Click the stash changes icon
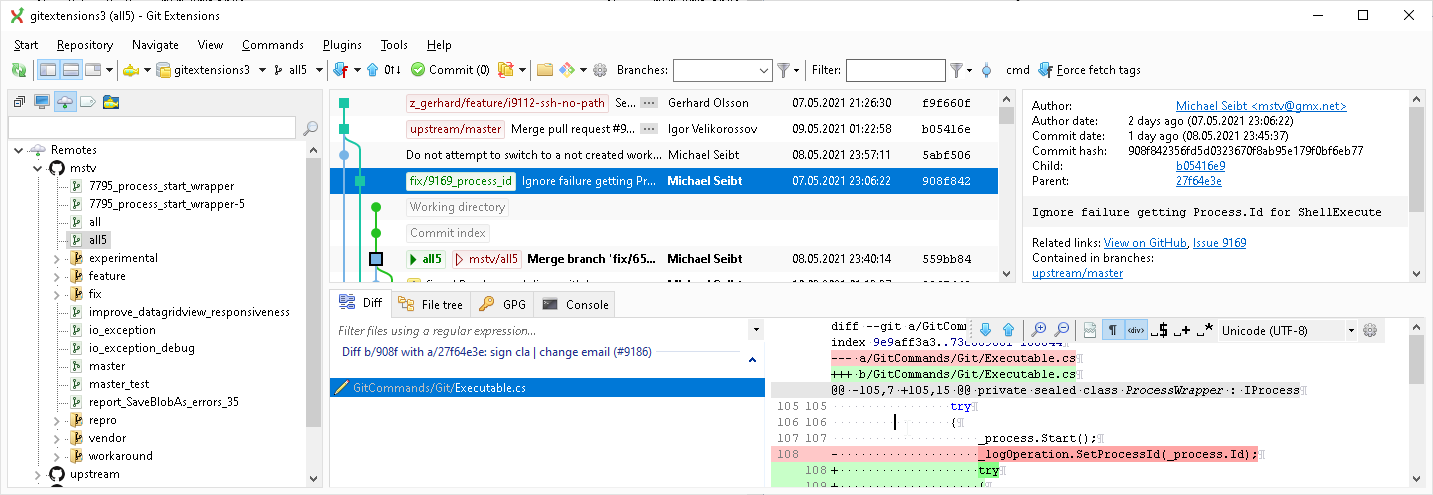The width and height of the screenshot is (1433, 495). pyautogui.click(x=506, y=70)
